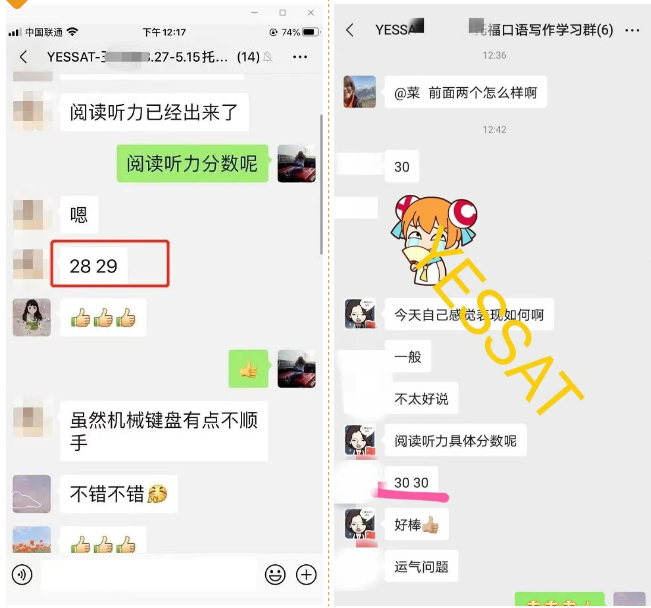Select the highlighted "28 29" message
This screenshot has height=608, width=651.
(x=94, y=266)
